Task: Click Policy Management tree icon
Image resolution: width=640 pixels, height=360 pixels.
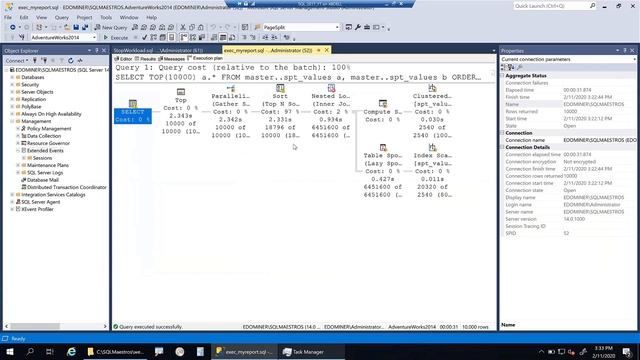Action: 24,129
